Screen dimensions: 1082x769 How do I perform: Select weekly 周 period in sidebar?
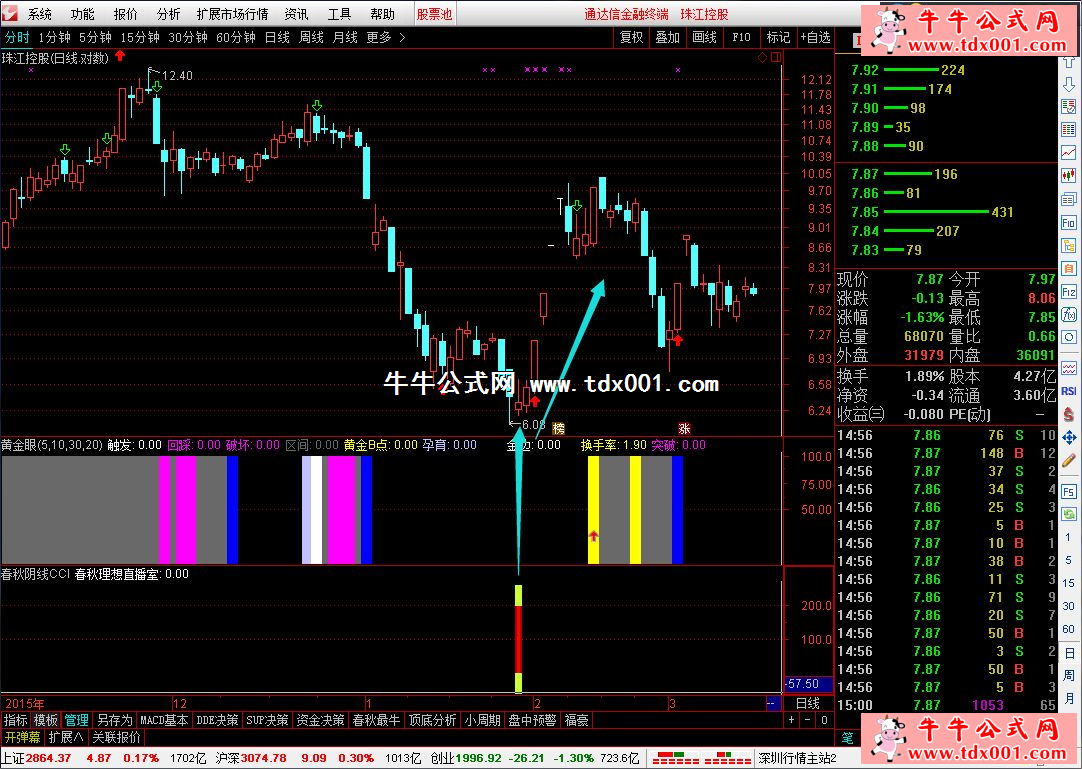pos(1068,676)
